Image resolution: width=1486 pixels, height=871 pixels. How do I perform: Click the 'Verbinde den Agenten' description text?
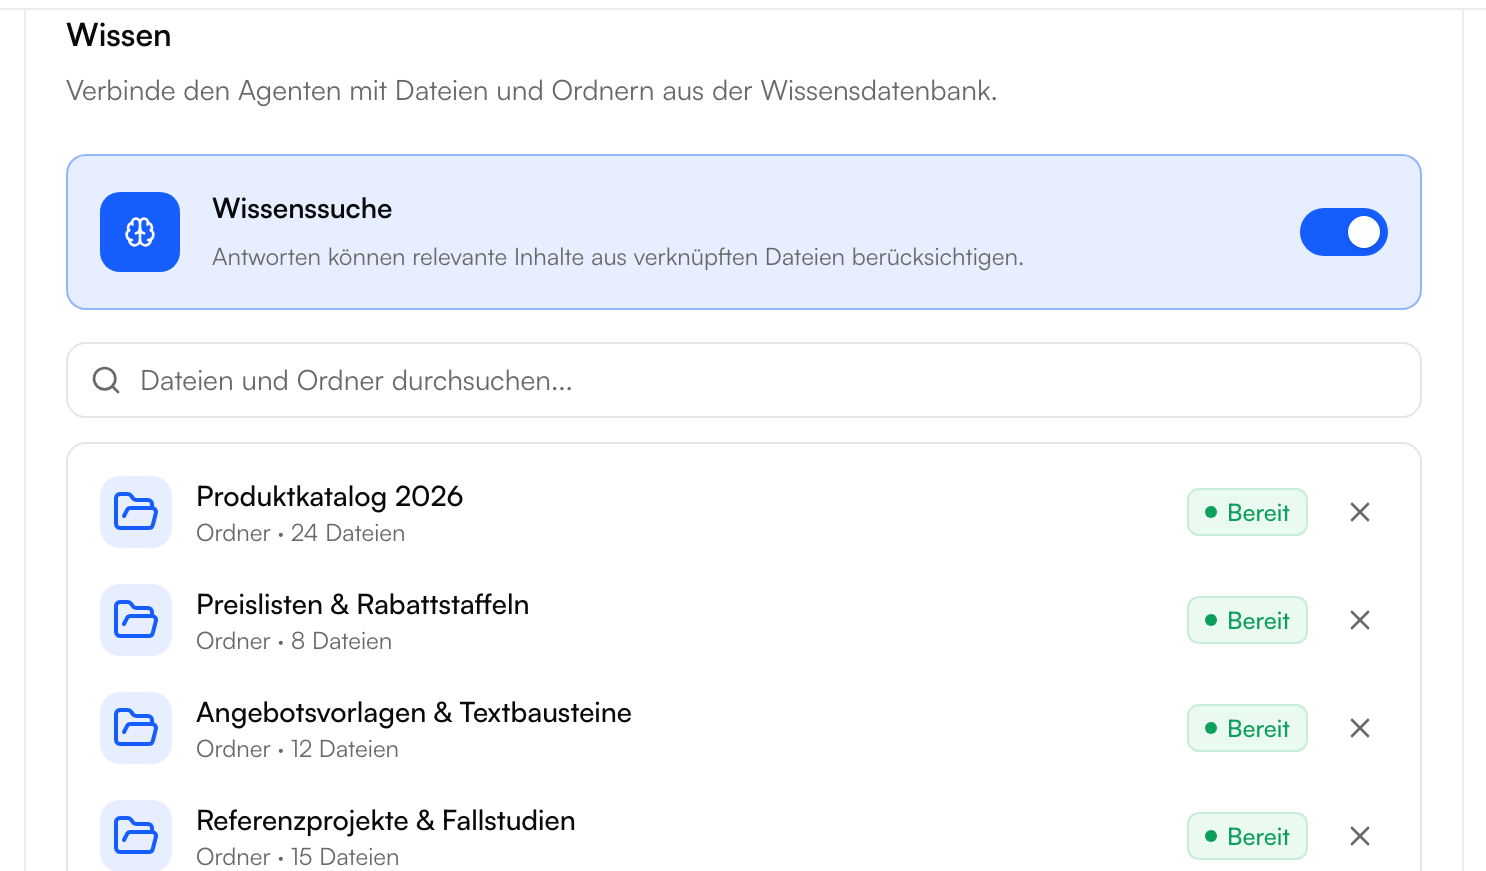point(532,91)
